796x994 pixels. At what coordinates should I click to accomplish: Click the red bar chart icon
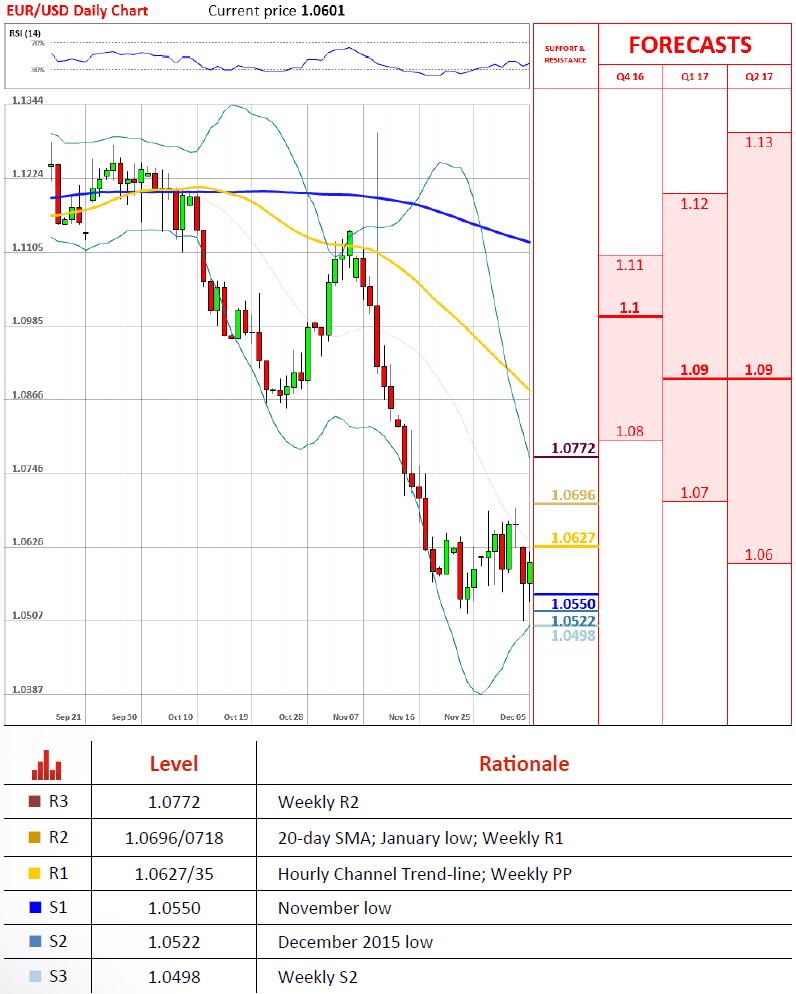(x=46, y=765)
